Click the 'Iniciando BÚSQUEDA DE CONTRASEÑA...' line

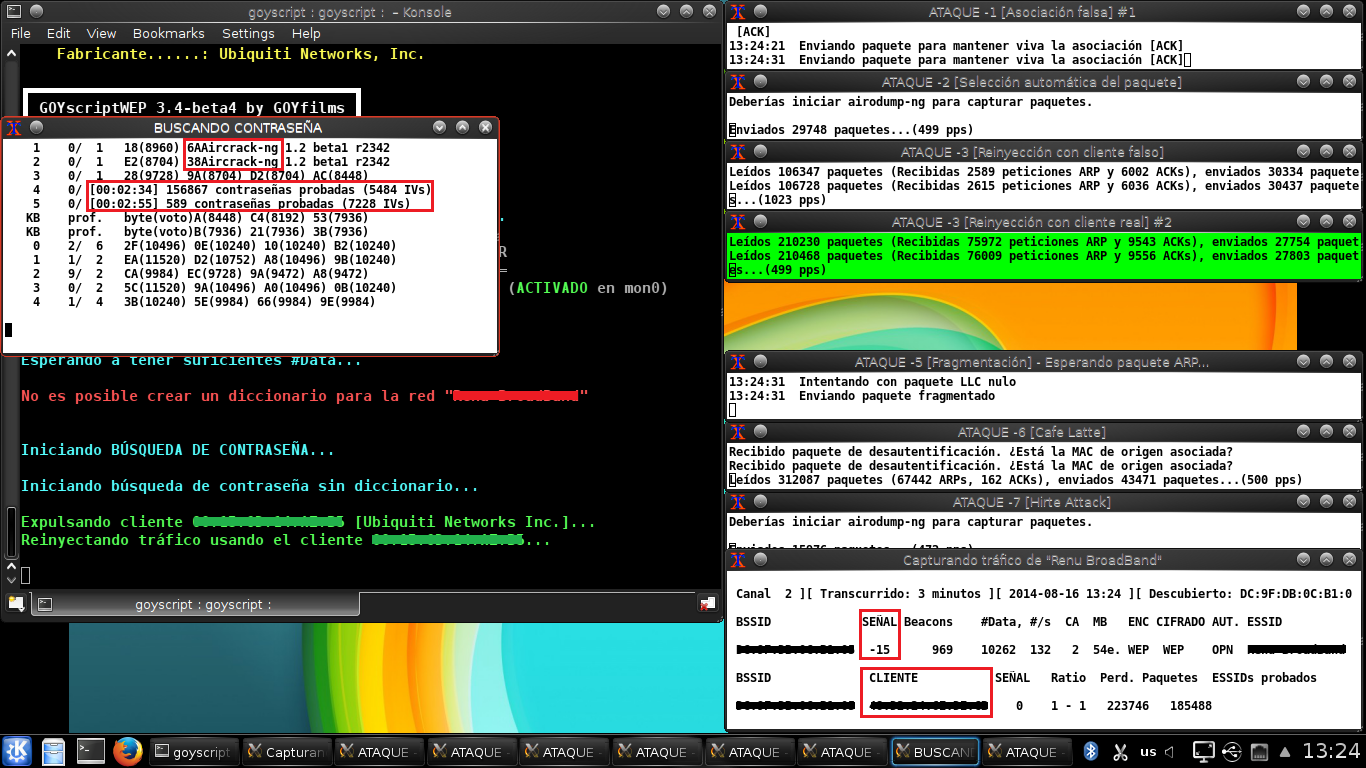pos(178,450)
